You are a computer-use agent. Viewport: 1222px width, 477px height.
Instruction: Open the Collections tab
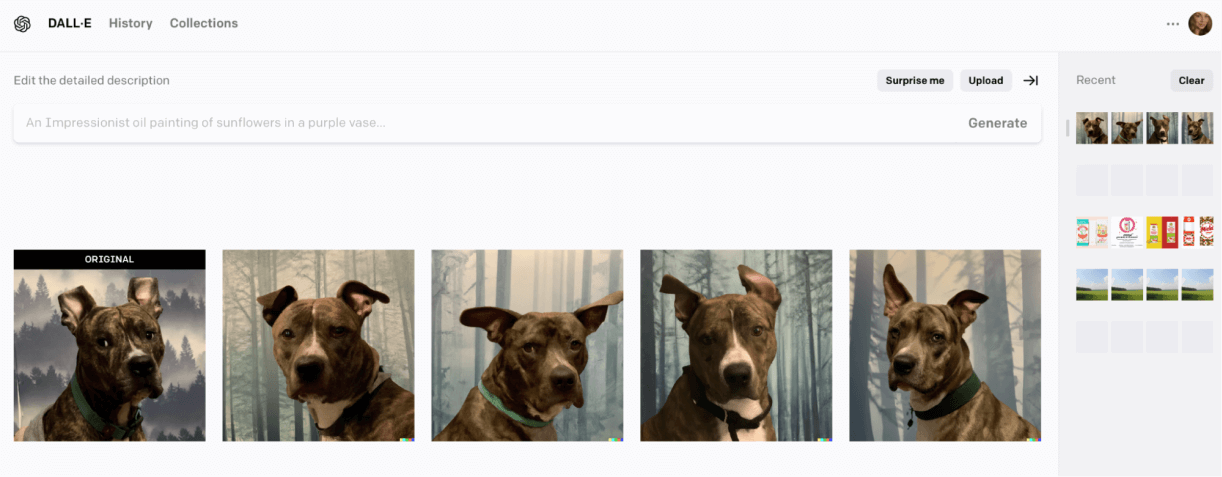204,23
